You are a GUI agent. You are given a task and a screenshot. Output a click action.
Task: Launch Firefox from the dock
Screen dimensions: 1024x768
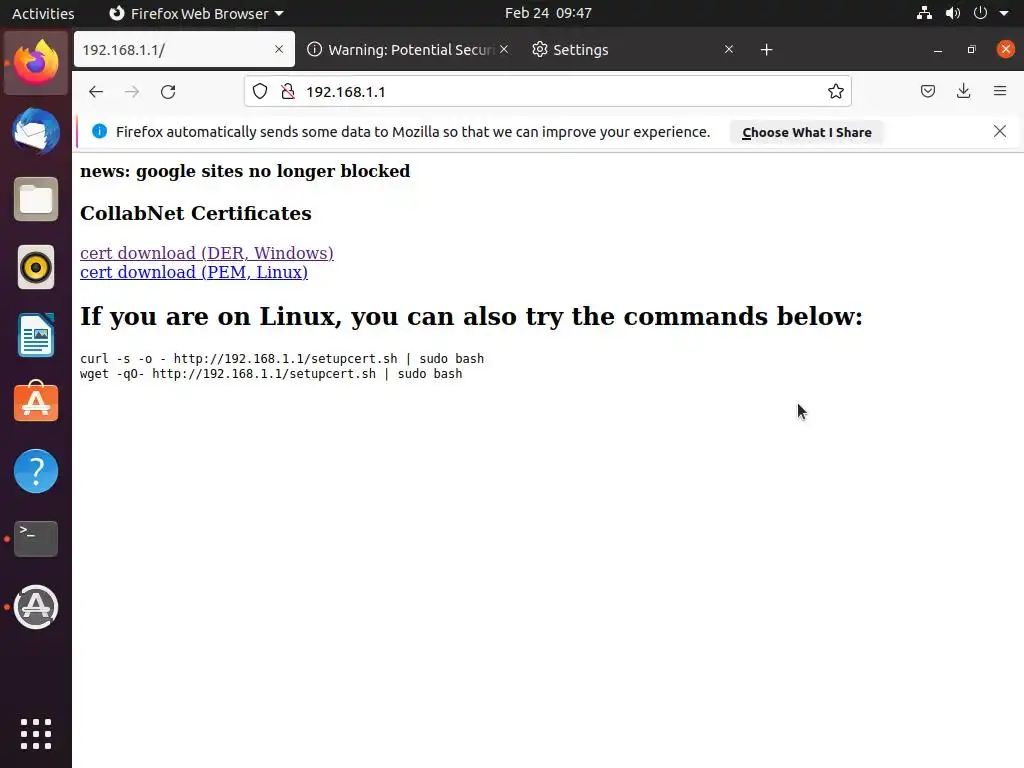(36, 63)
